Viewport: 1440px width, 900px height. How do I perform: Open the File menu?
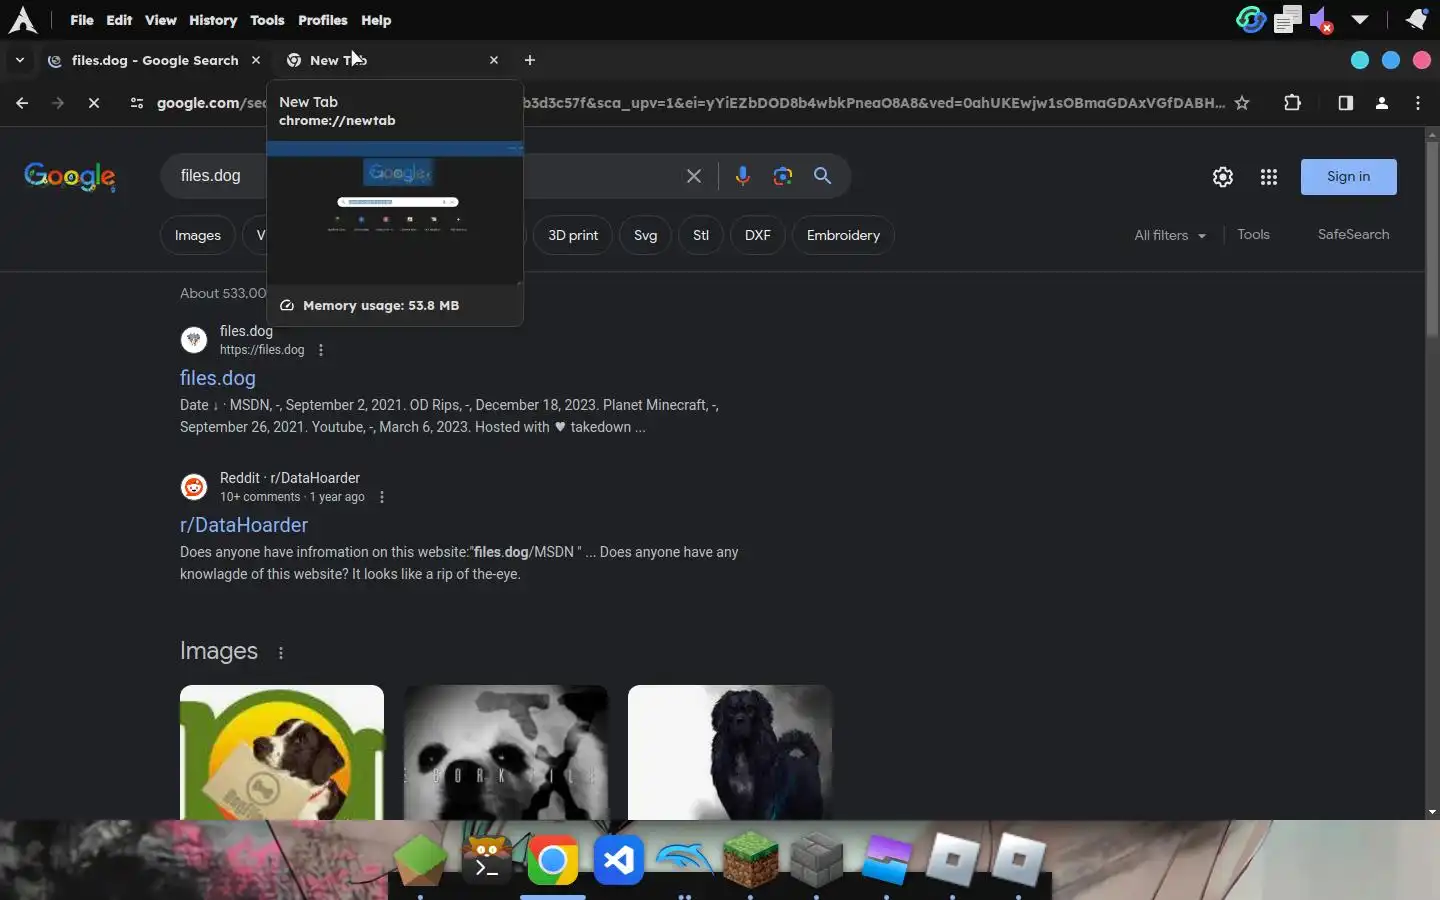point(82,20)
